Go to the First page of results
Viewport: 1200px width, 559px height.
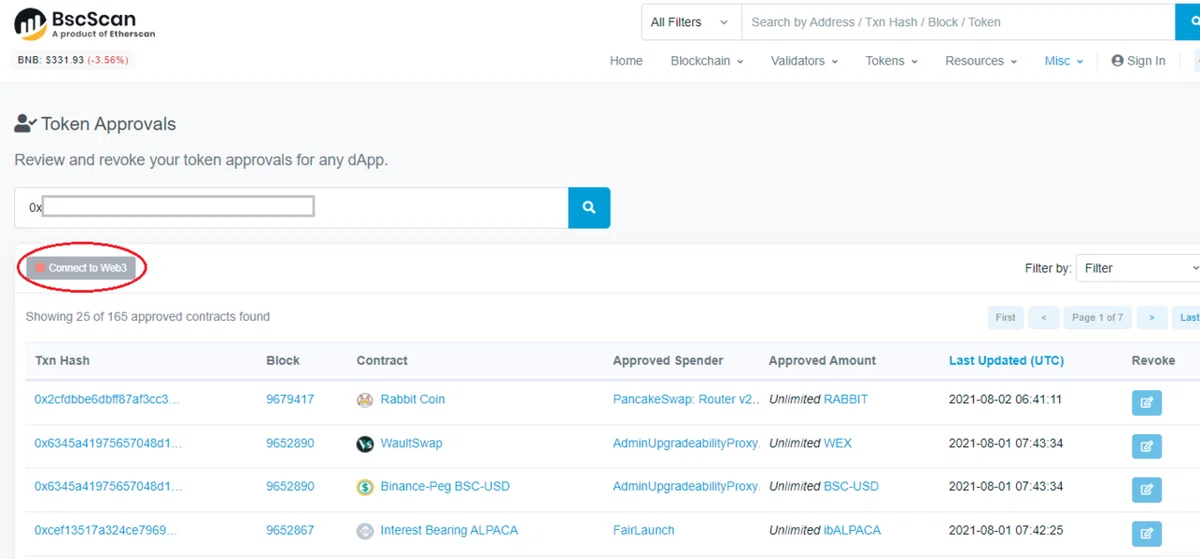coord(1006,317)
